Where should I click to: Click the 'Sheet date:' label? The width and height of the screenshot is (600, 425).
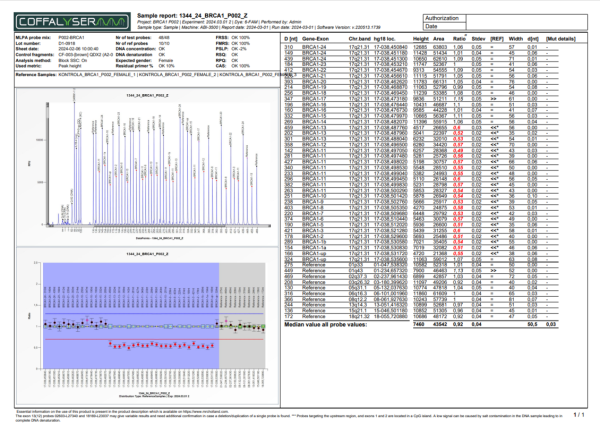point(27,49)
